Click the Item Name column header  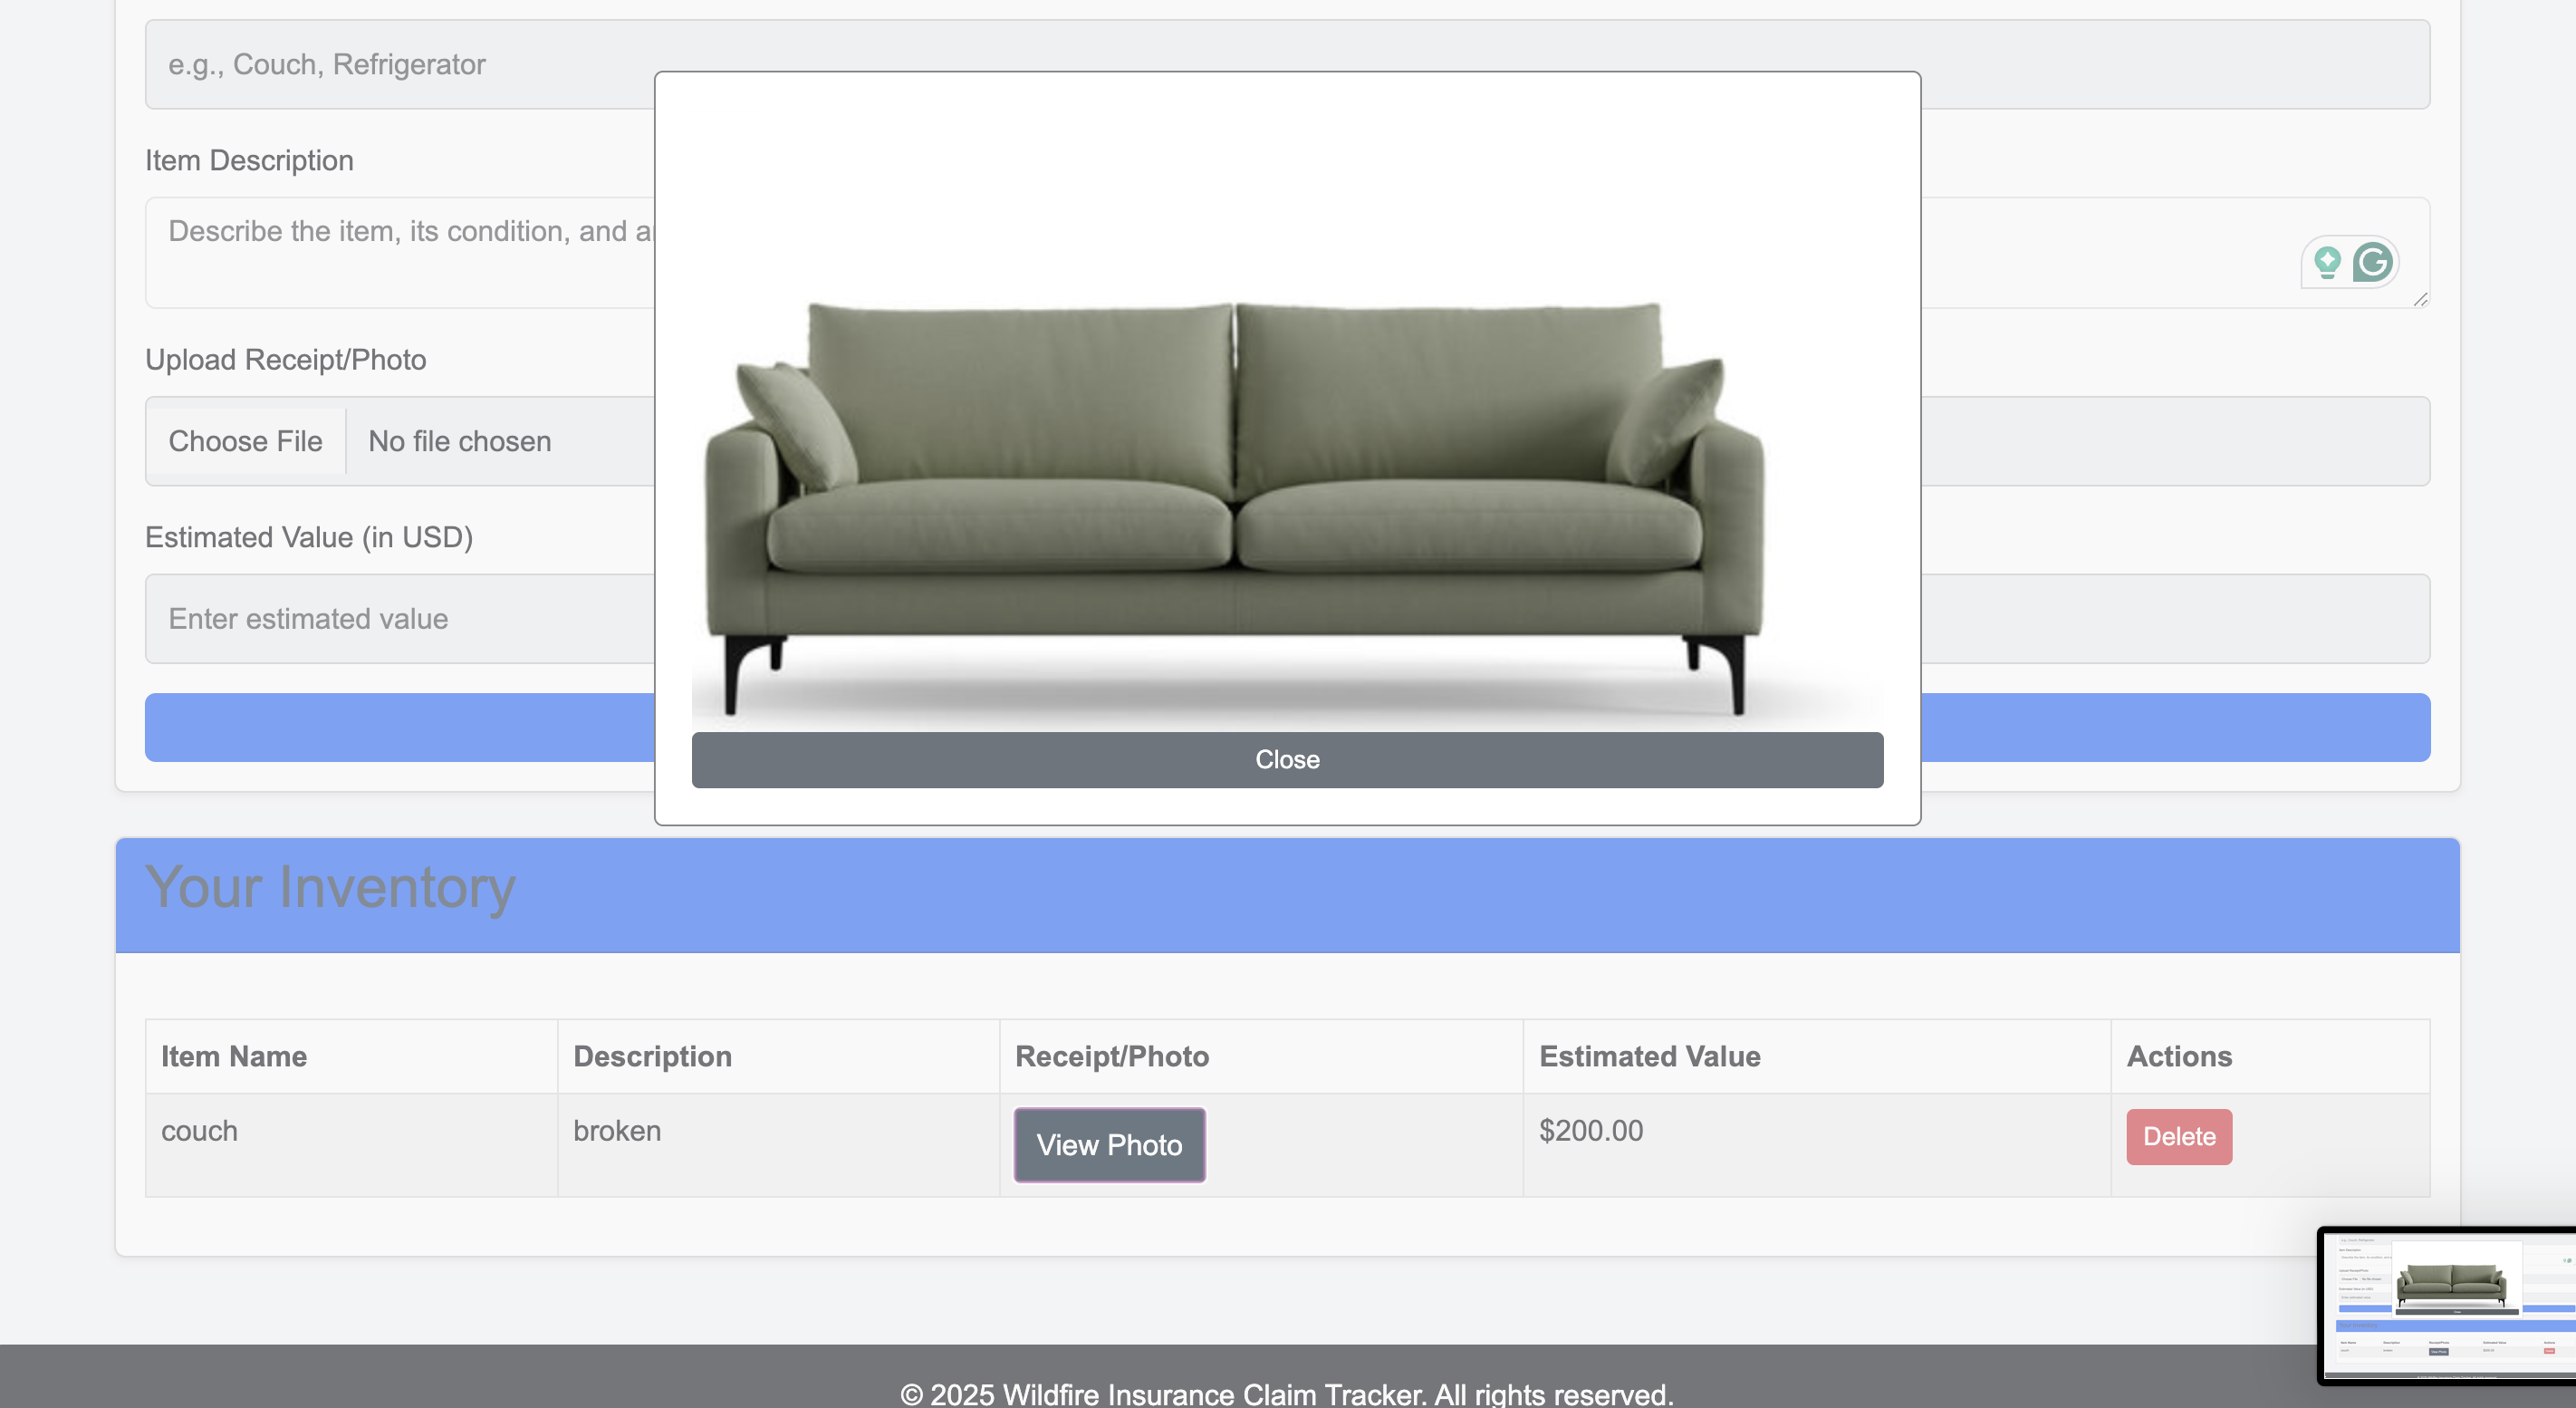[x=233, y=1055]
